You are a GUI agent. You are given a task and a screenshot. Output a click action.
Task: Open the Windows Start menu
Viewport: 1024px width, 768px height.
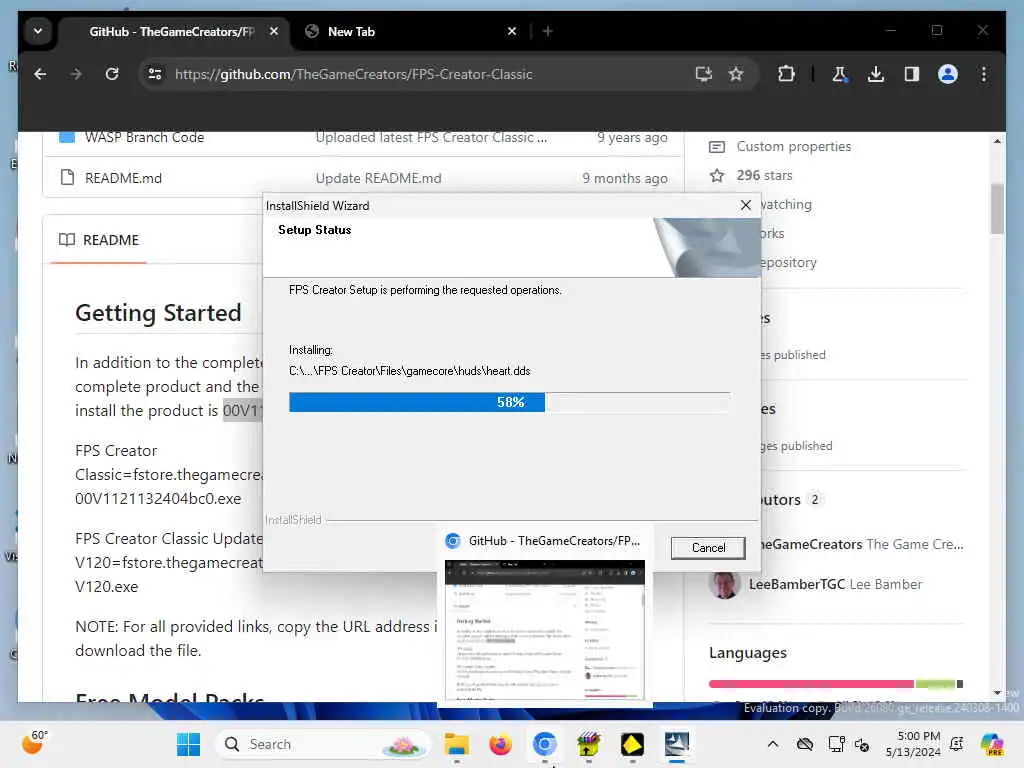coord(189,744)
